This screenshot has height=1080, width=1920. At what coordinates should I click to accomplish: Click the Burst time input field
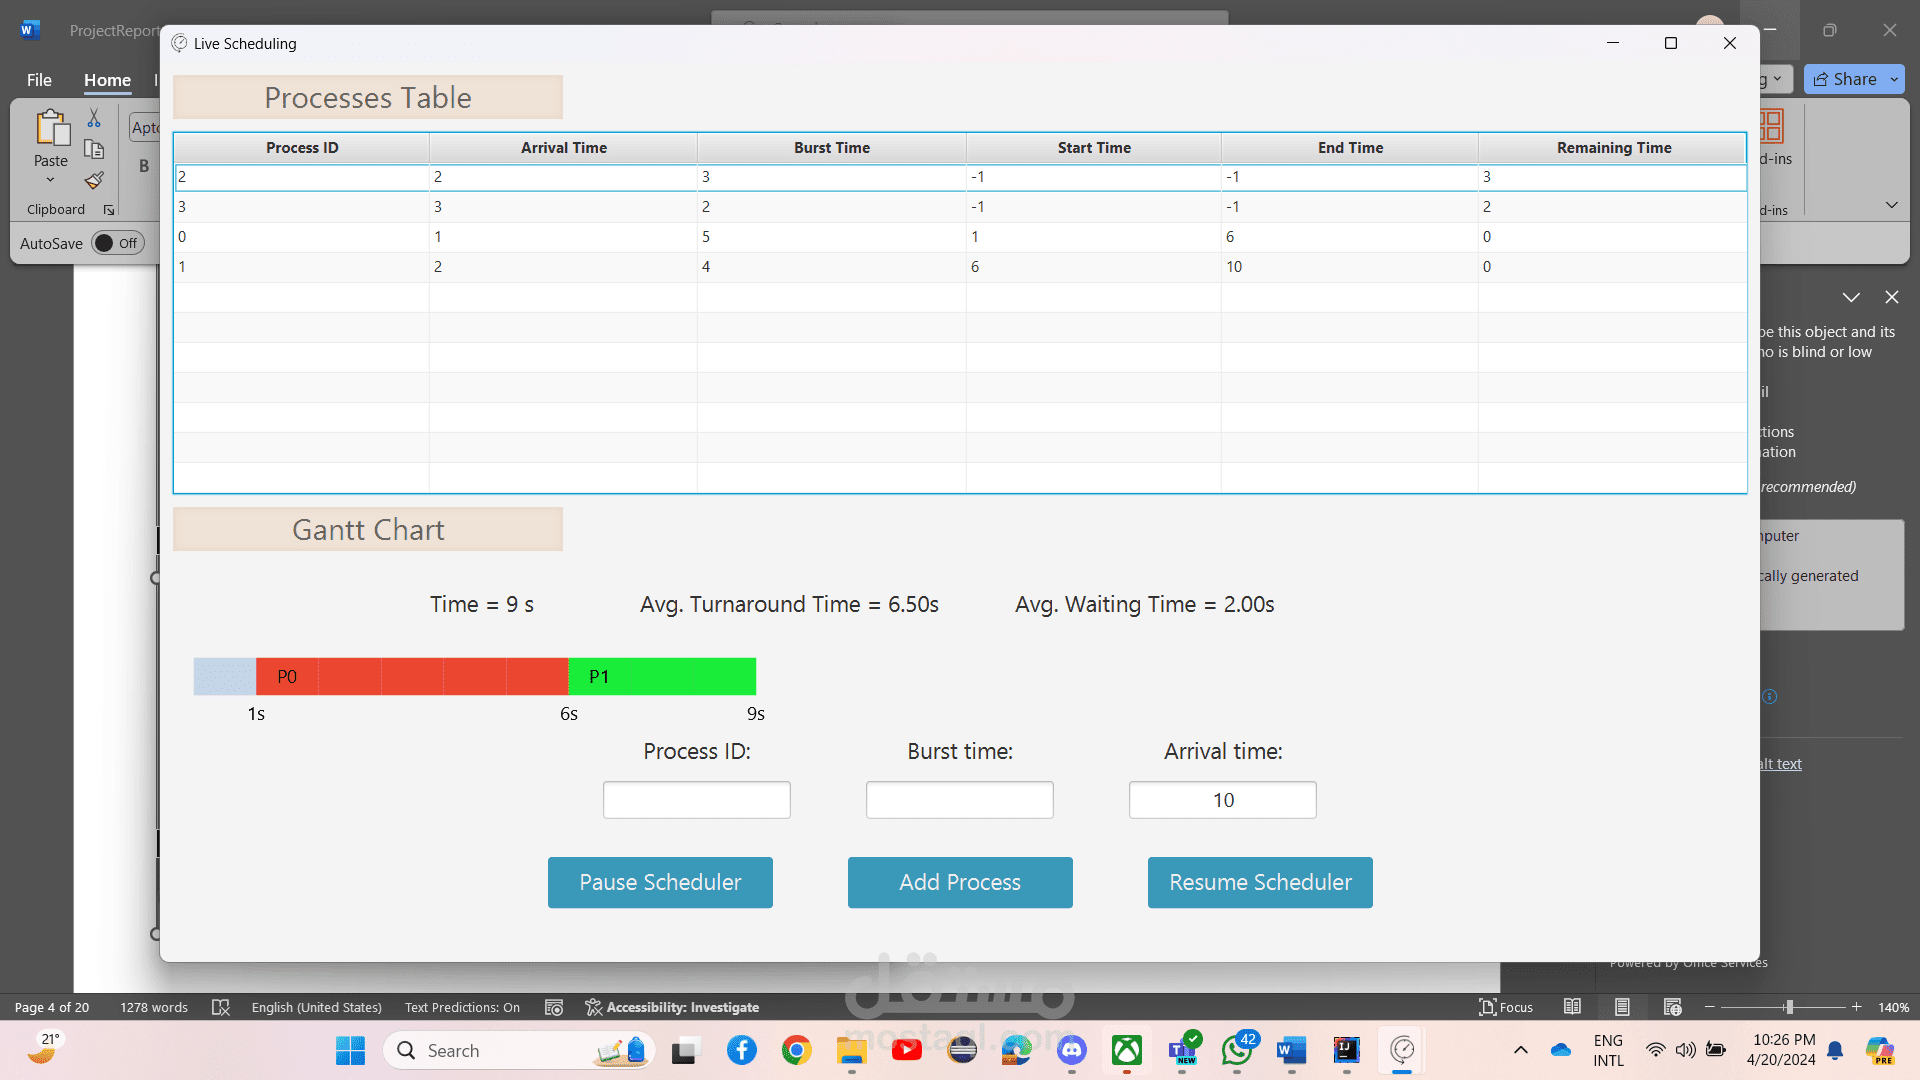(x=960, y=800)
